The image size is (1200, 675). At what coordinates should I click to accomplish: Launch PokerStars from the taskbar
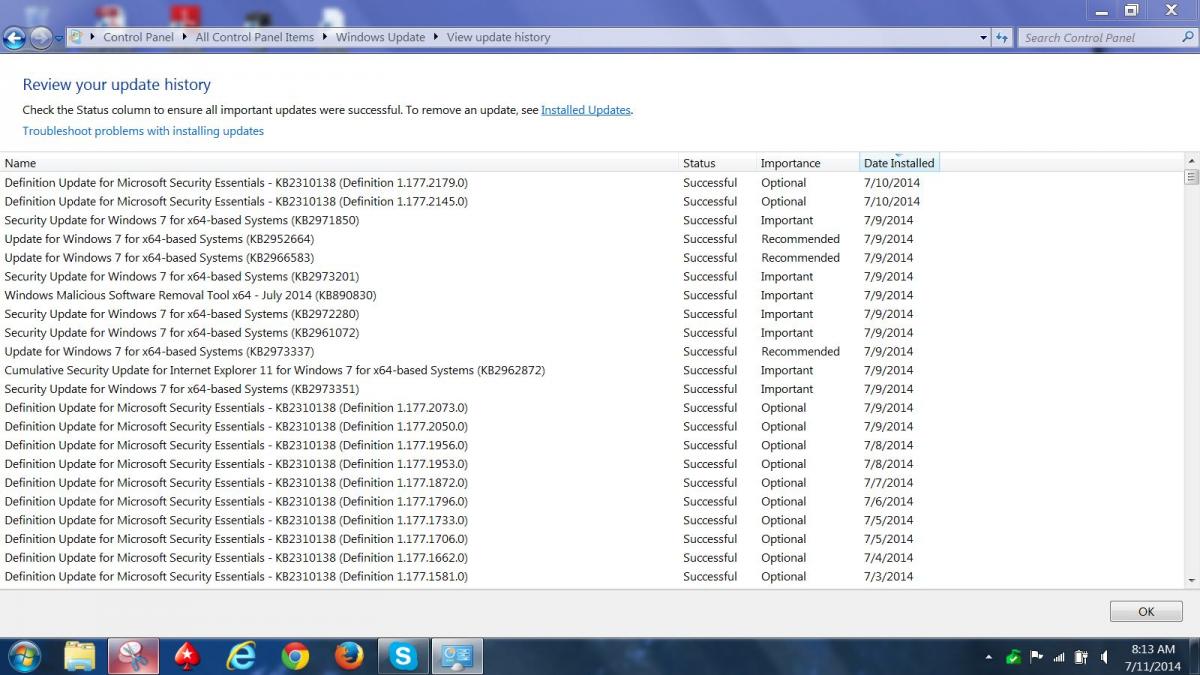pos(186,656)
